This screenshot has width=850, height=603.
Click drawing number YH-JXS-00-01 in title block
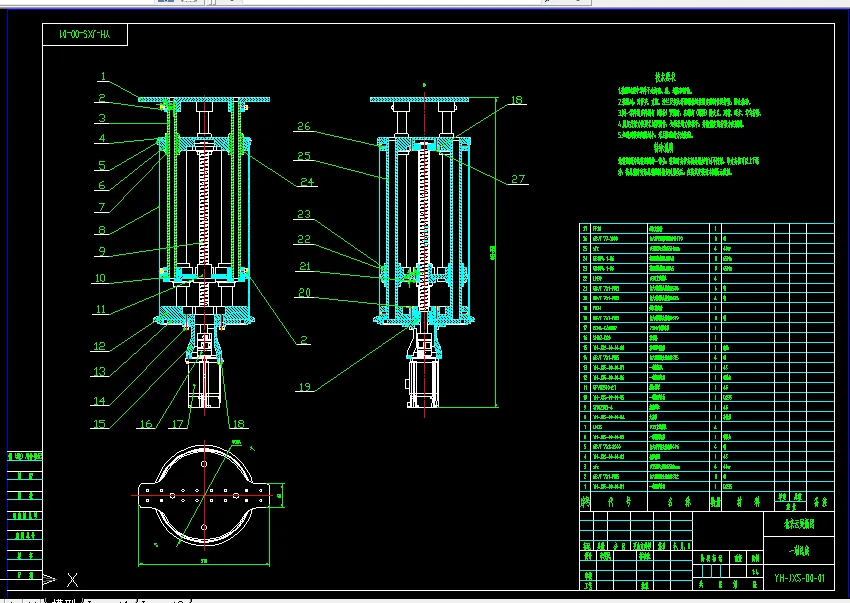point(799,578)
